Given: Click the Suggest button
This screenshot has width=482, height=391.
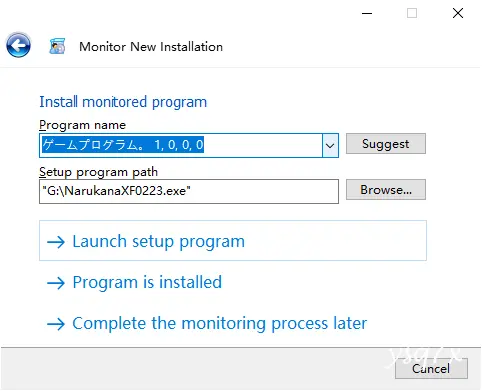Looking at the screenshot, I should coord(386,144).
